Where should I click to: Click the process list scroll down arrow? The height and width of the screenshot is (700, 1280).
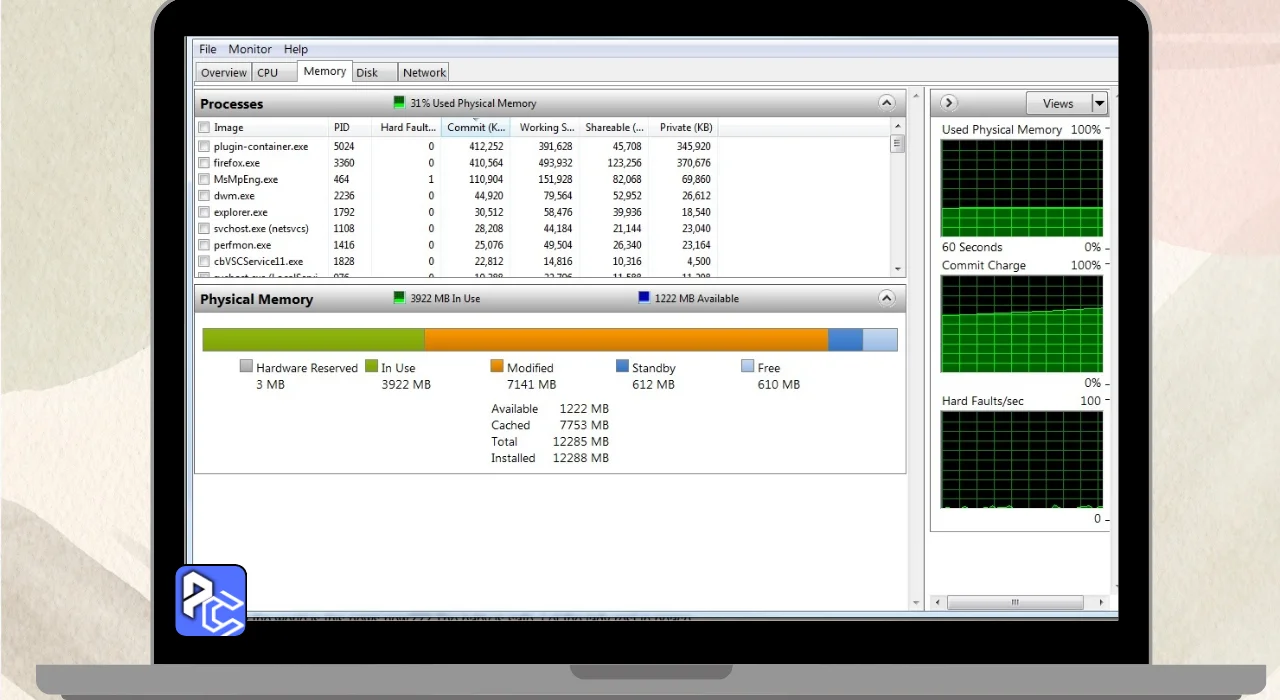897,269
